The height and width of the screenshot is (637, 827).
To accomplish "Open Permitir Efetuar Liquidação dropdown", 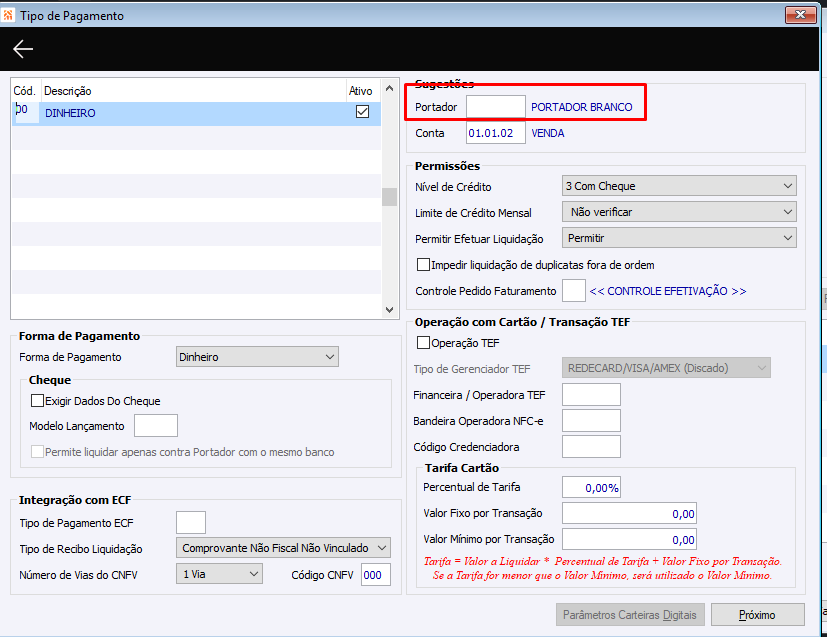I will [x=679, y=238].
